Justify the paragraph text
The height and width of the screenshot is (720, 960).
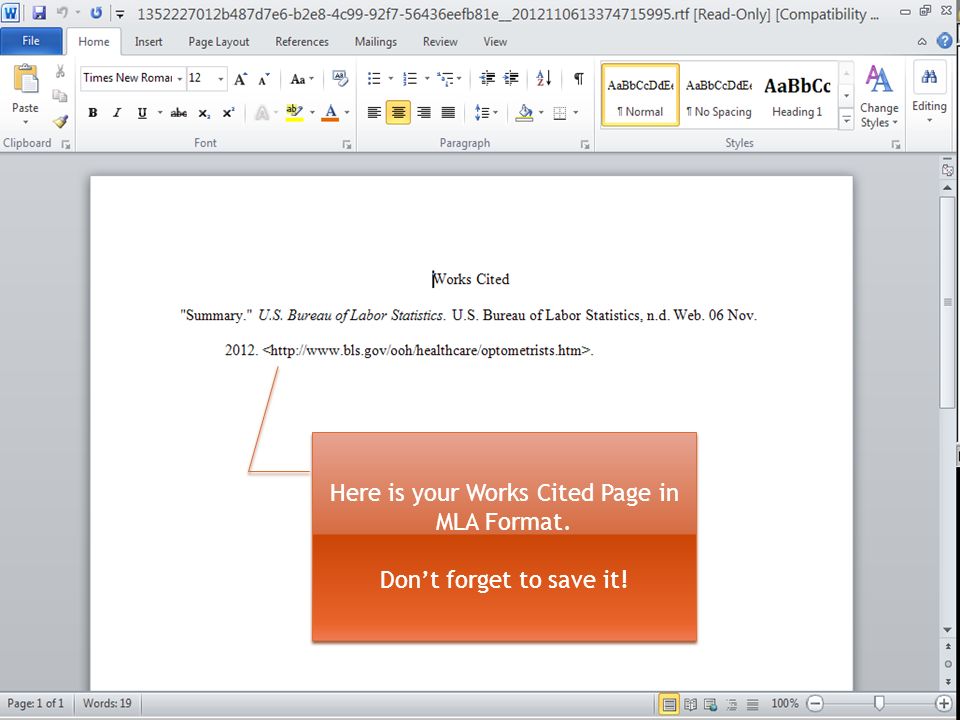point(448,113)
